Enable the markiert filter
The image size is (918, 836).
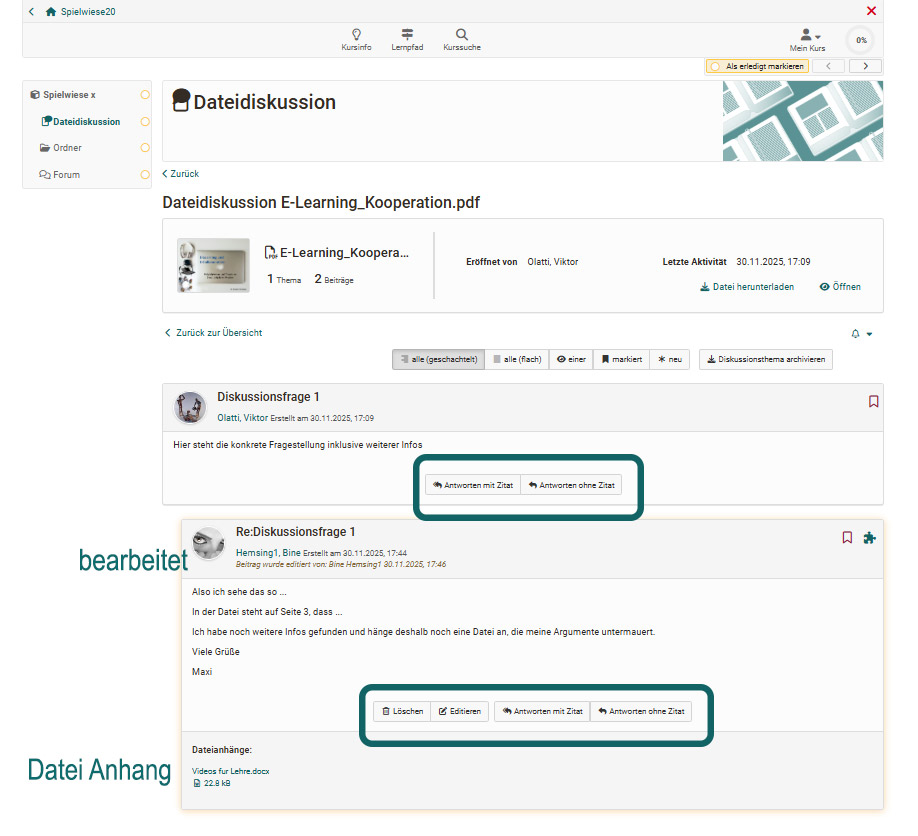(x=621, y=359)
